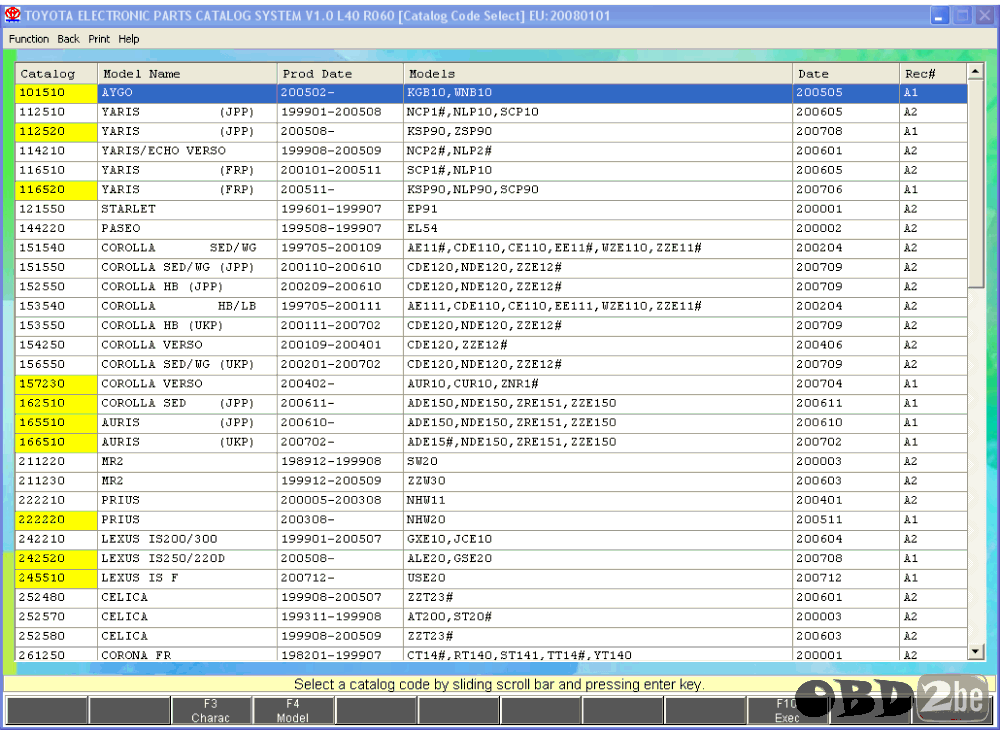The image size is (1000, 730).
Task: Select the NHW20 models cell
Action: (x=598, y=520)
